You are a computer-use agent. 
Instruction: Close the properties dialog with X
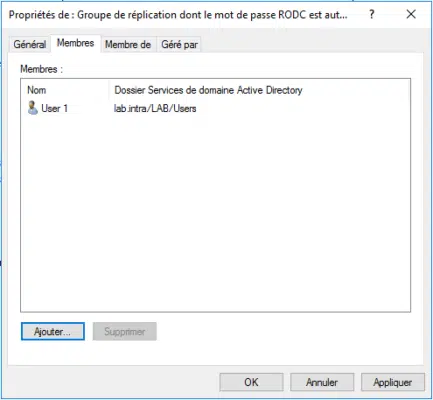[x=411, y=14]
